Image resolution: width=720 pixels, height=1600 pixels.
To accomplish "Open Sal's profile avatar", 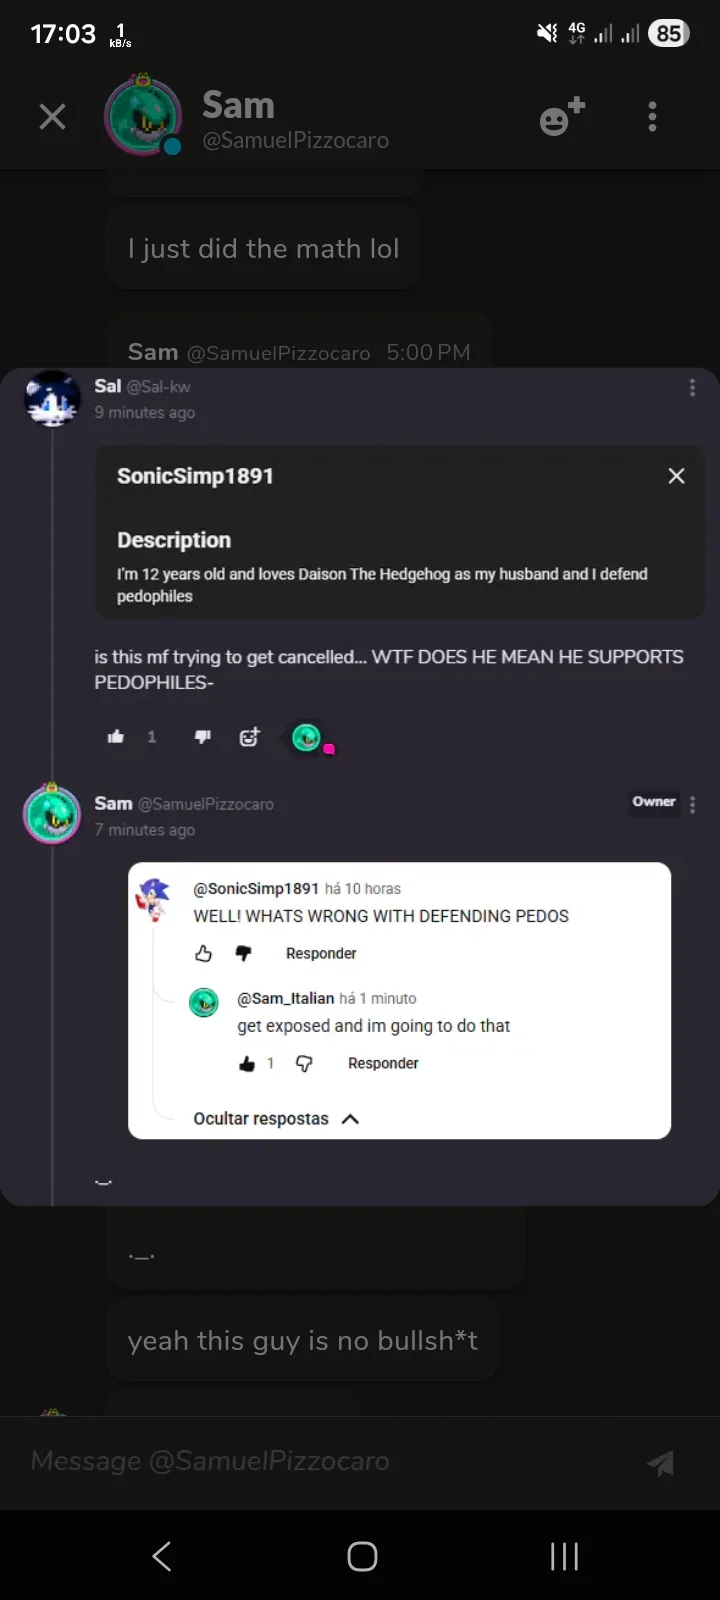I will pyautogui.click(x=52, y=398).
